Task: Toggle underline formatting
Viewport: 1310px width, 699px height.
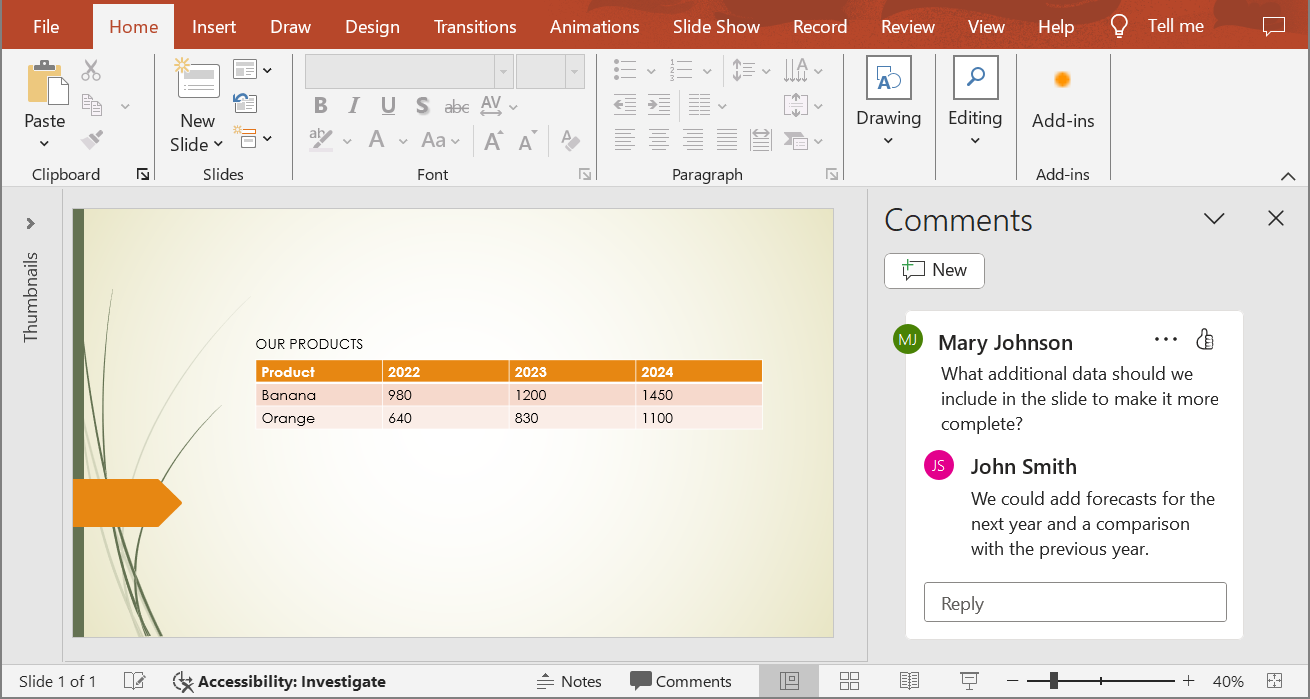Action: [x=387, y=104]
